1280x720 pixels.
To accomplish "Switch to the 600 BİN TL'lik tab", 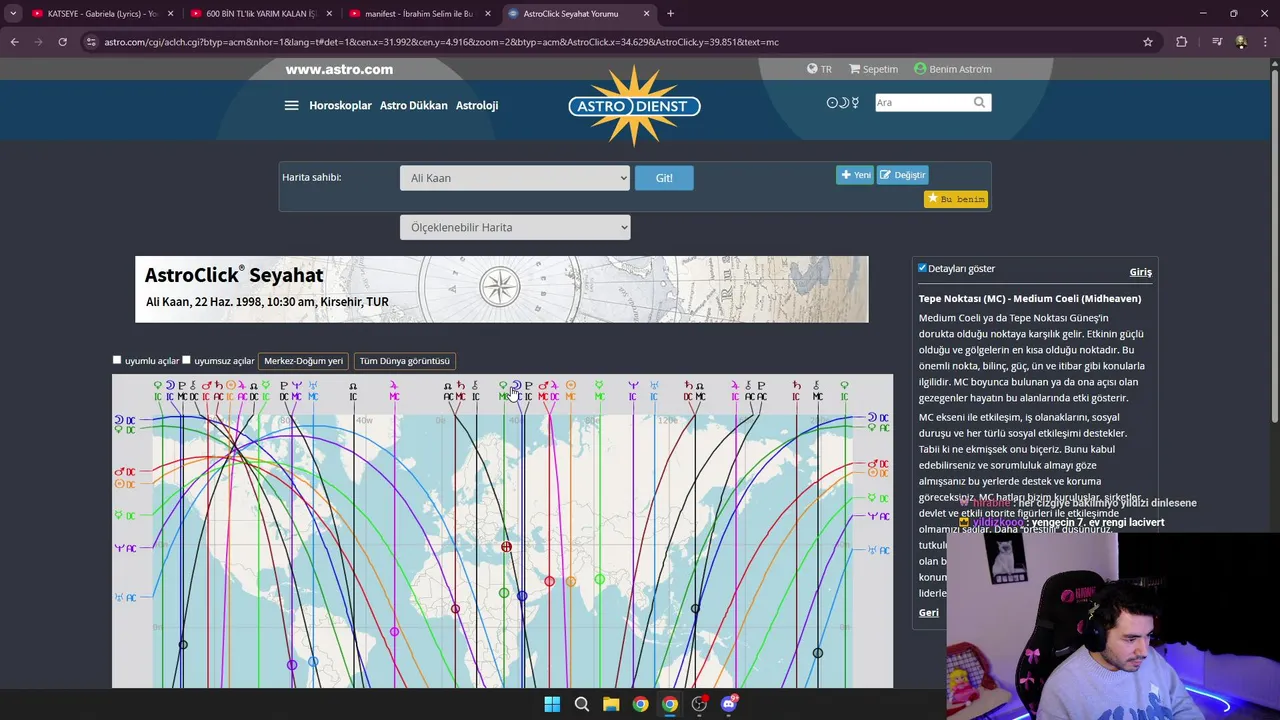I will pyautogui.click(x=262, y=13).
